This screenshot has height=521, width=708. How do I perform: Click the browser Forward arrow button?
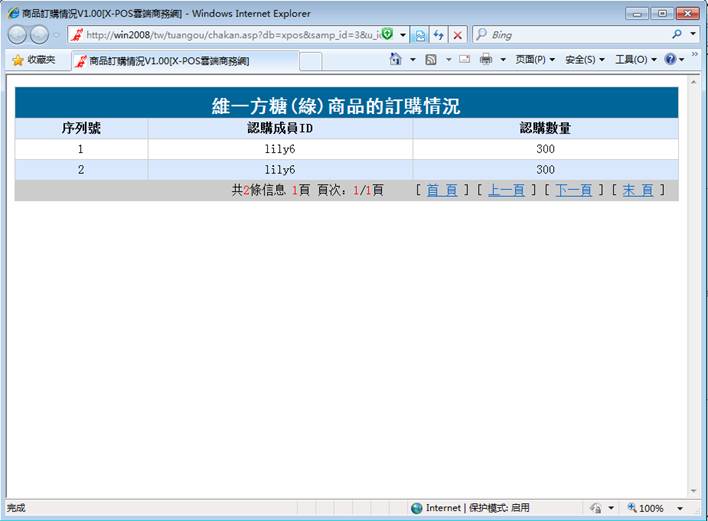click(39, 34)
